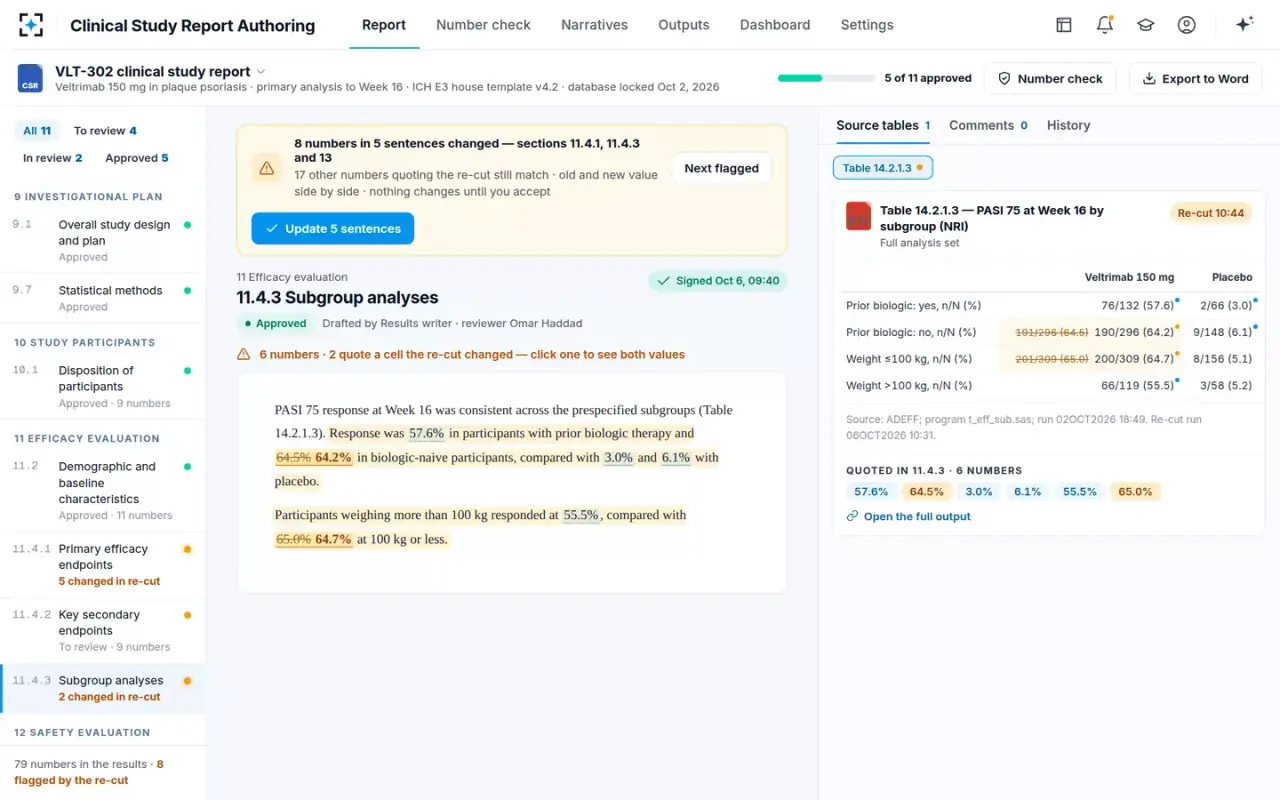
Task: Open the Settings tab
Action: point(867,25)
